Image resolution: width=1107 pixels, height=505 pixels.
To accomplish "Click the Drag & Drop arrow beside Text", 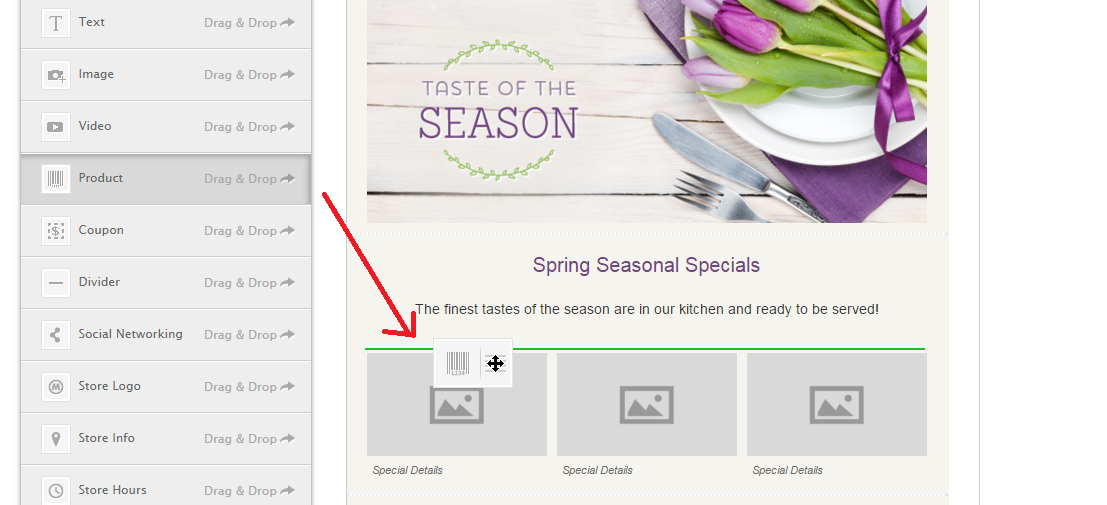I will tap(287, 23).
